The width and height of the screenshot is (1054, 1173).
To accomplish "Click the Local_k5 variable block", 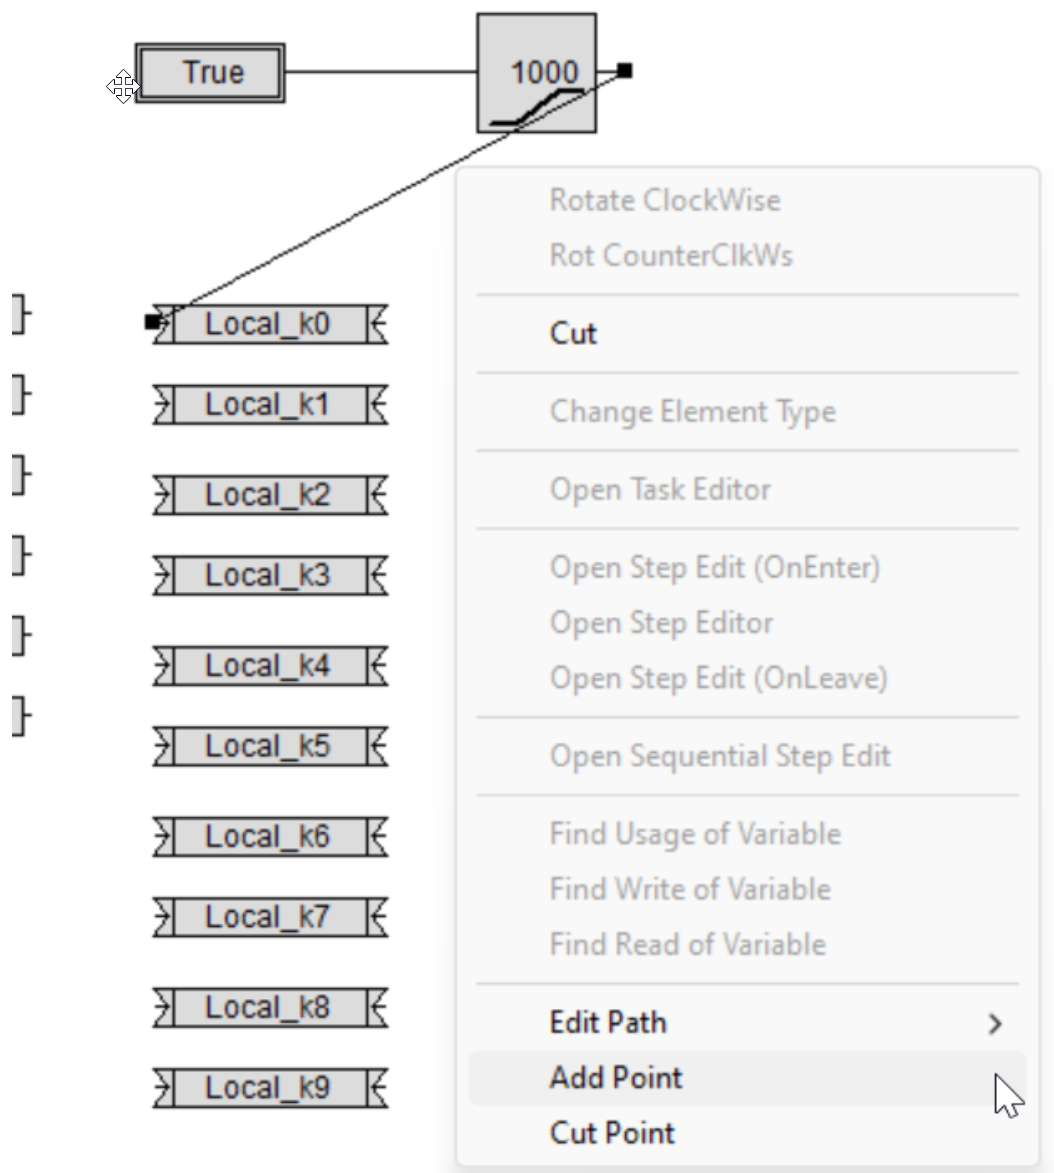I will [270, 746].
